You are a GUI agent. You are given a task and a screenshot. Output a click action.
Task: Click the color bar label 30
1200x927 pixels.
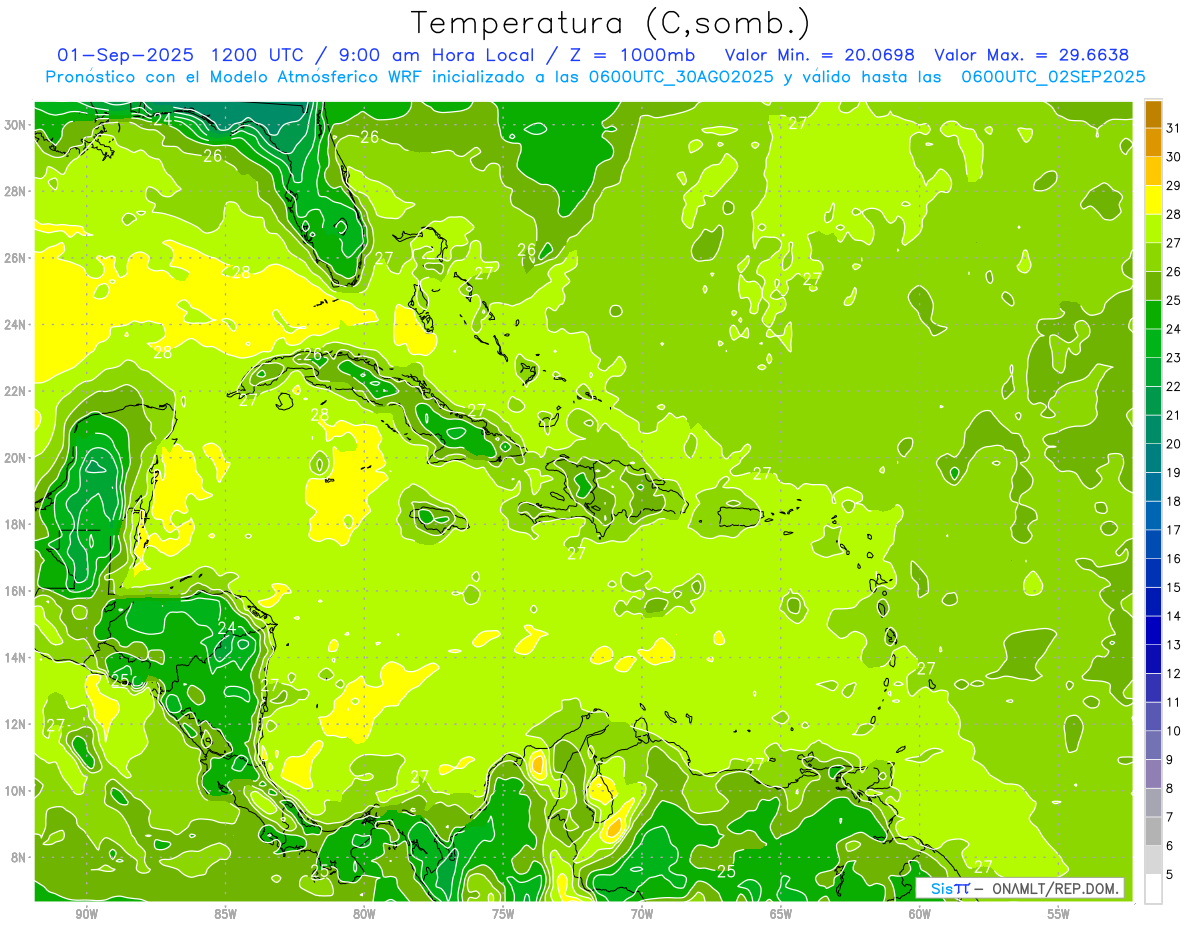pos(1174,156)
